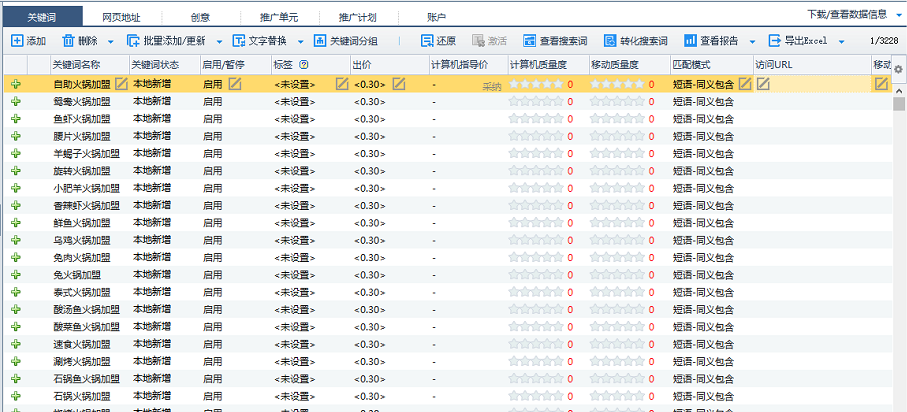Edit bid <0.30> pencil icon in selected row
The image size is (907, 412).
point(399,84)
